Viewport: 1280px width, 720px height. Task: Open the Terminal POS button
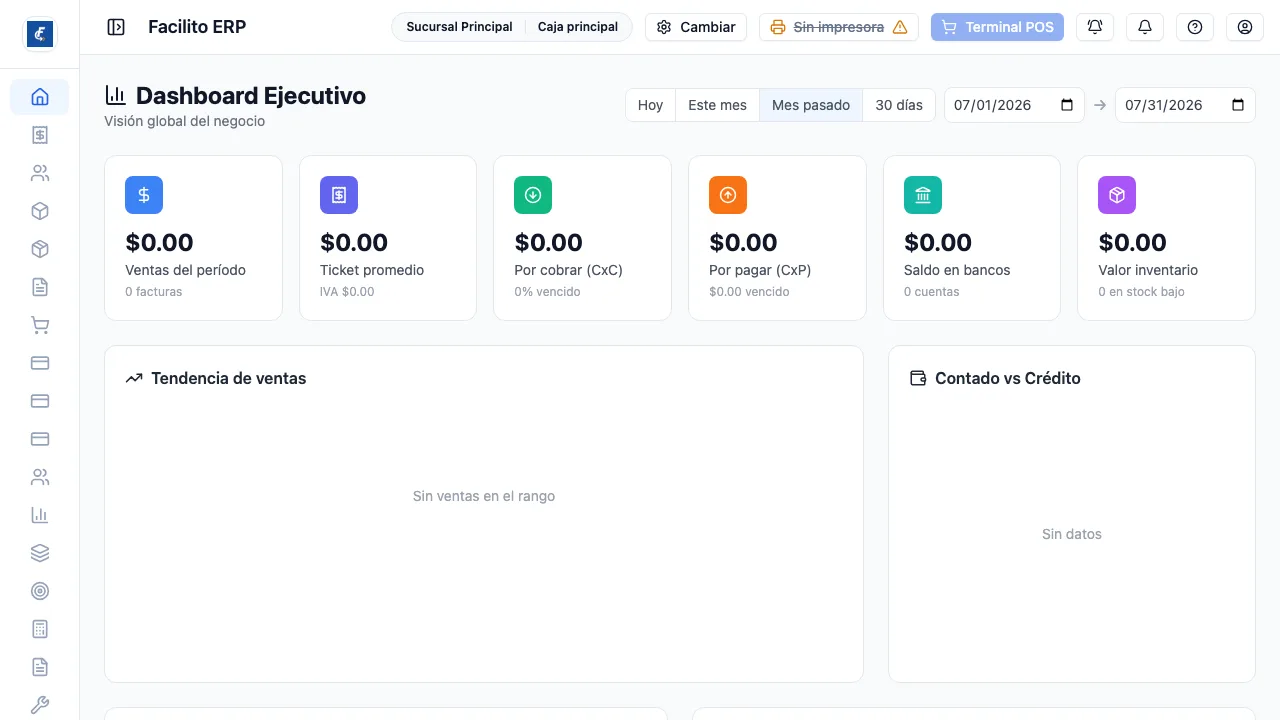pyautogui.click(x=997, y=27)
